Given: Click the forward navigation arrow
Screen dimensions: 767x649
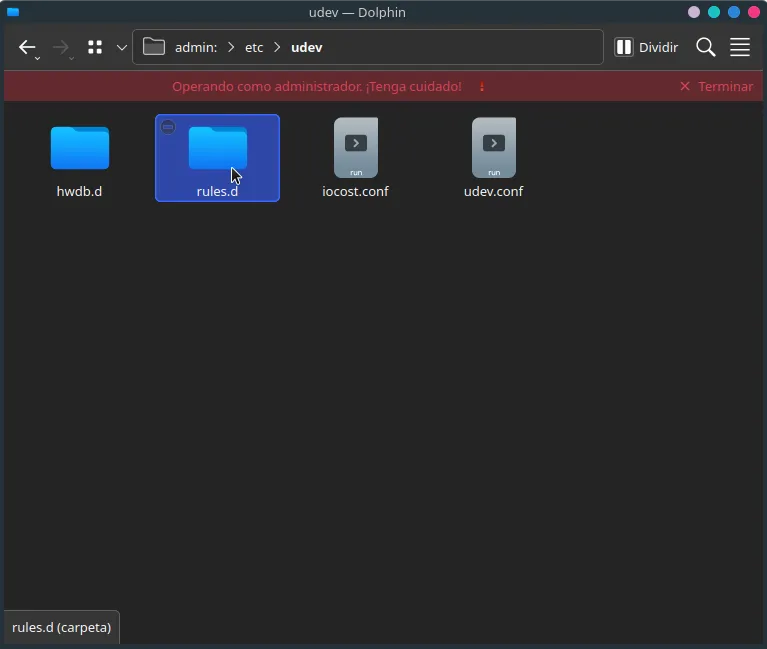Looking at the screenshot, I should (x=61, y=47).
